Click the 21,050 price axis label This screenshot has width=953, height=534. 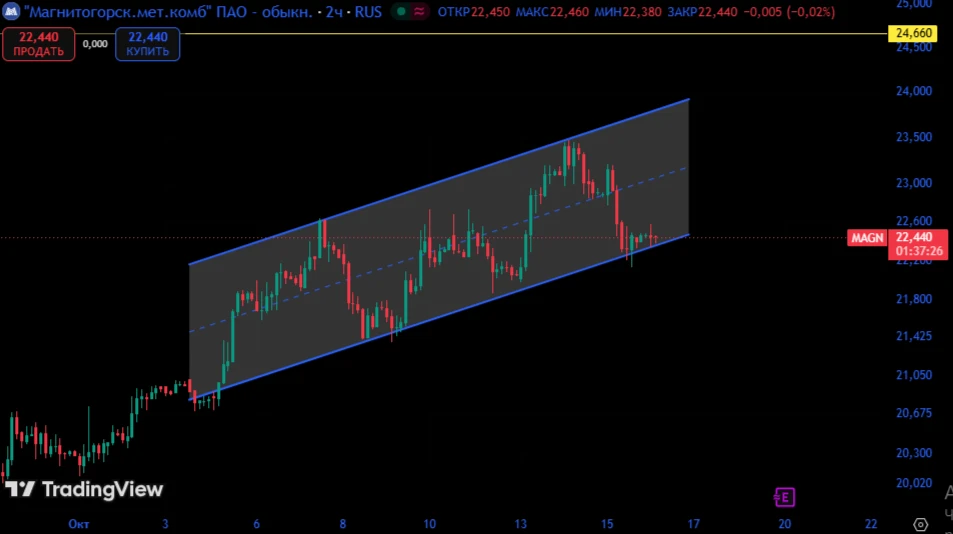913,375
